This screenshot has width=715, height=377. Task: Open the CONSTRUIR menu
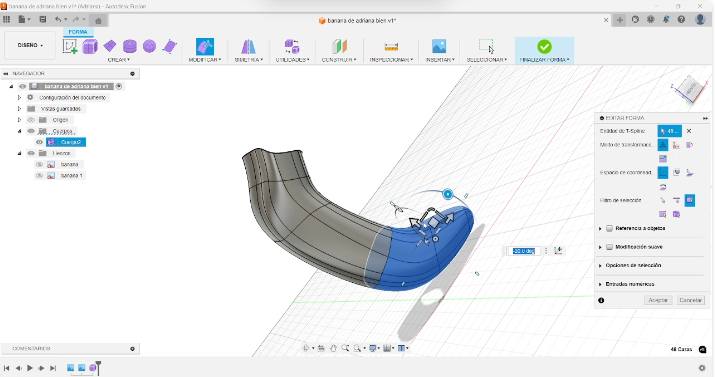click(x=339, y=60)
